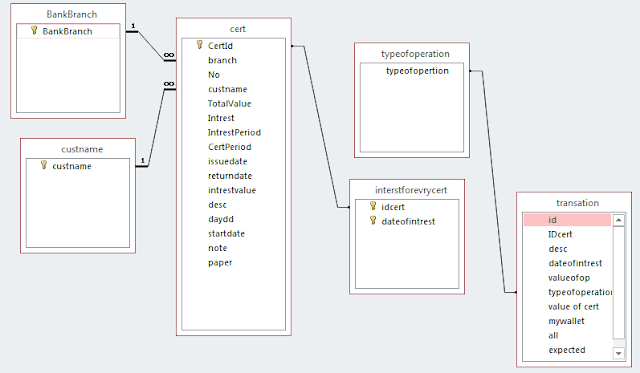The width and height of the screenshot is (640, 373).
Task: Click scroll down arrow in transation table
Action: coord(619,353)
